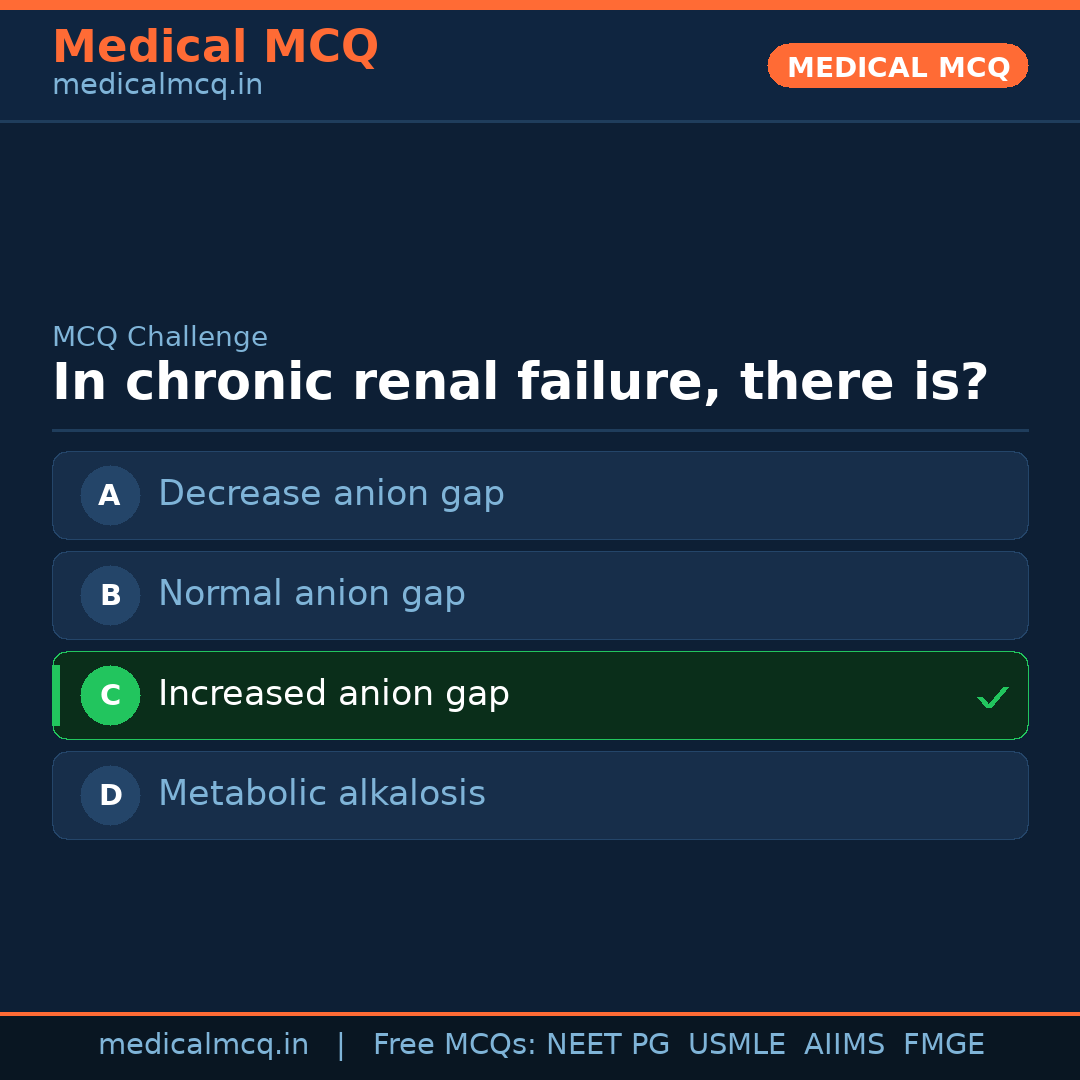Visit medicalmcq.in link under the header title

(x=157, y=86)
